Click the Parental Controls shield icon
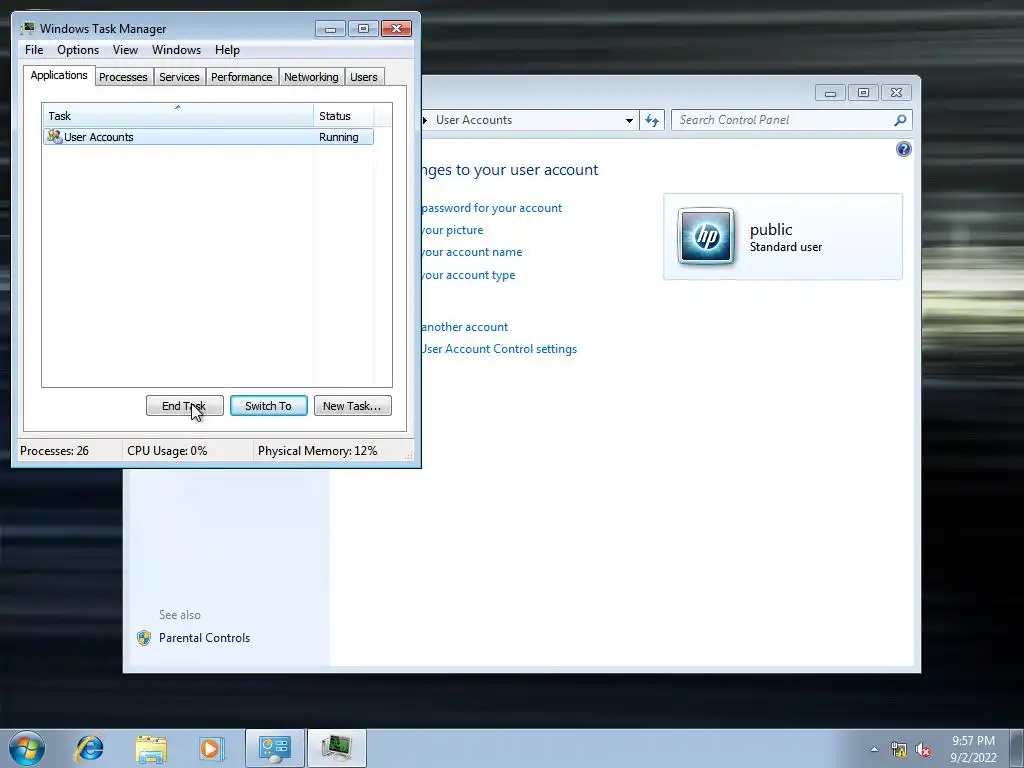1024x768 pixels. click(x=144, y=638)
